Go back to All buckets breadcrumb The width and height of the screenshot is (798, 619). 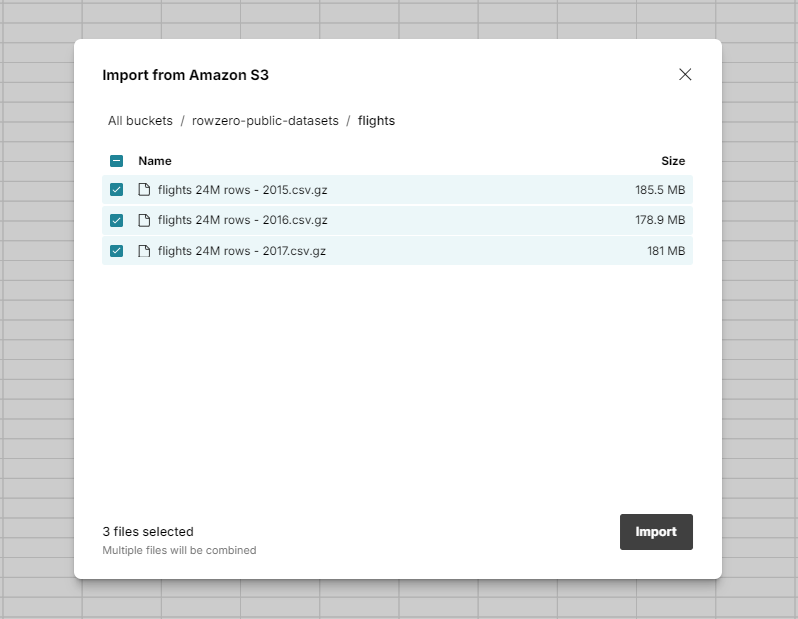tap(140, 121)
